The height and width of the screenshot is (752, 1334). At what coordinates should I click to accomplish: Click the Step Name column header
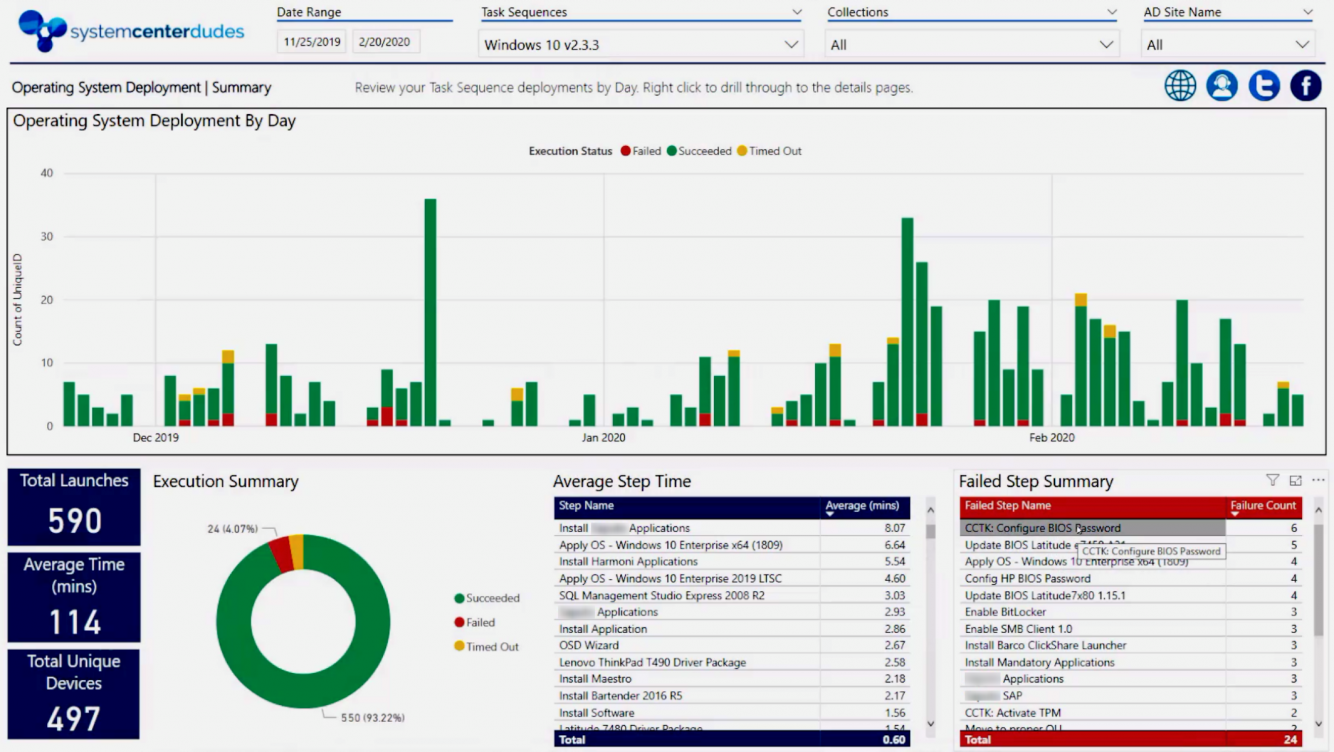coord(586,506)
